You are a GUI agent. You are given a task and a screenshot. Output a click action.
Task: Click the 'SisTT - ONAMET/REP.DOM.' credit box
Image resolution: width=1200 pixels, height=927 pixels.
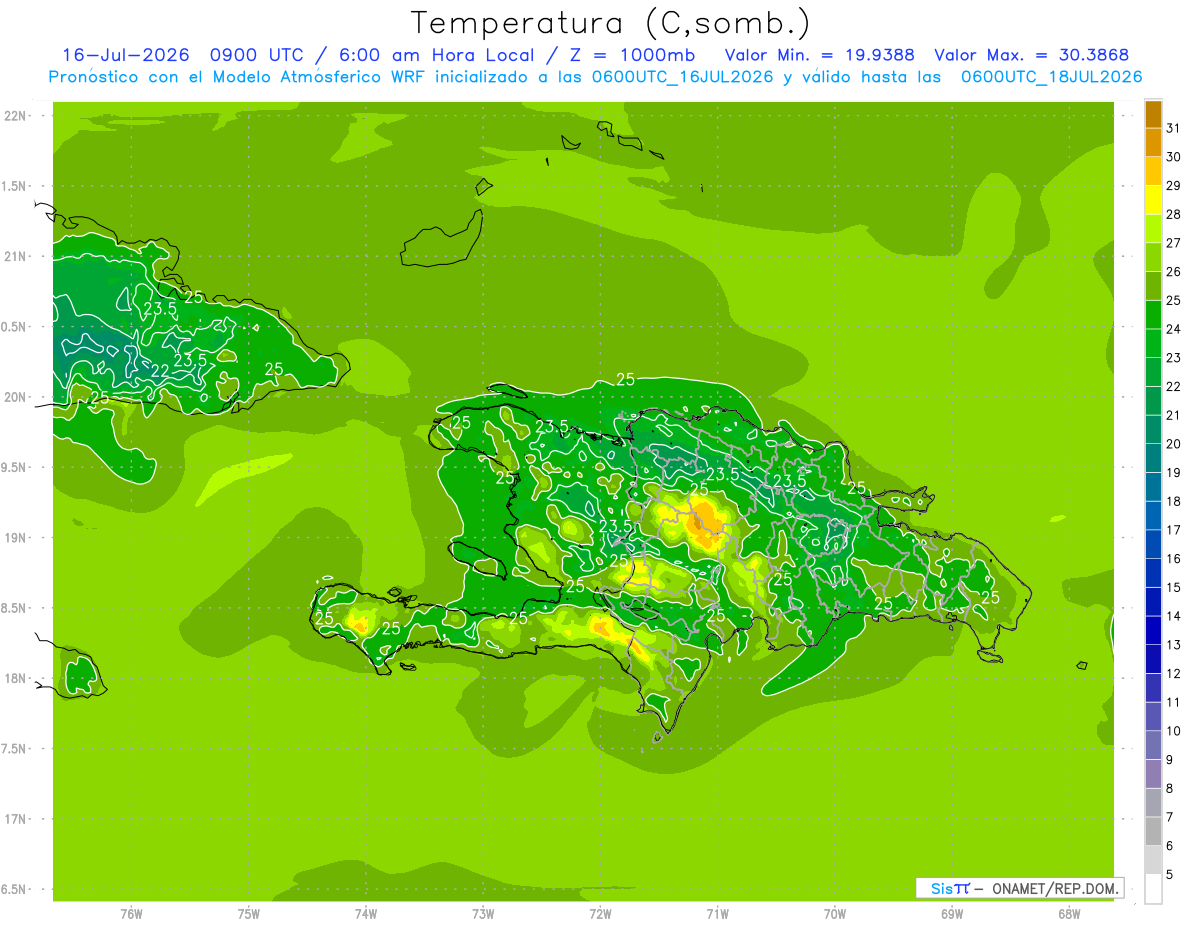(x=1019, y=888)
